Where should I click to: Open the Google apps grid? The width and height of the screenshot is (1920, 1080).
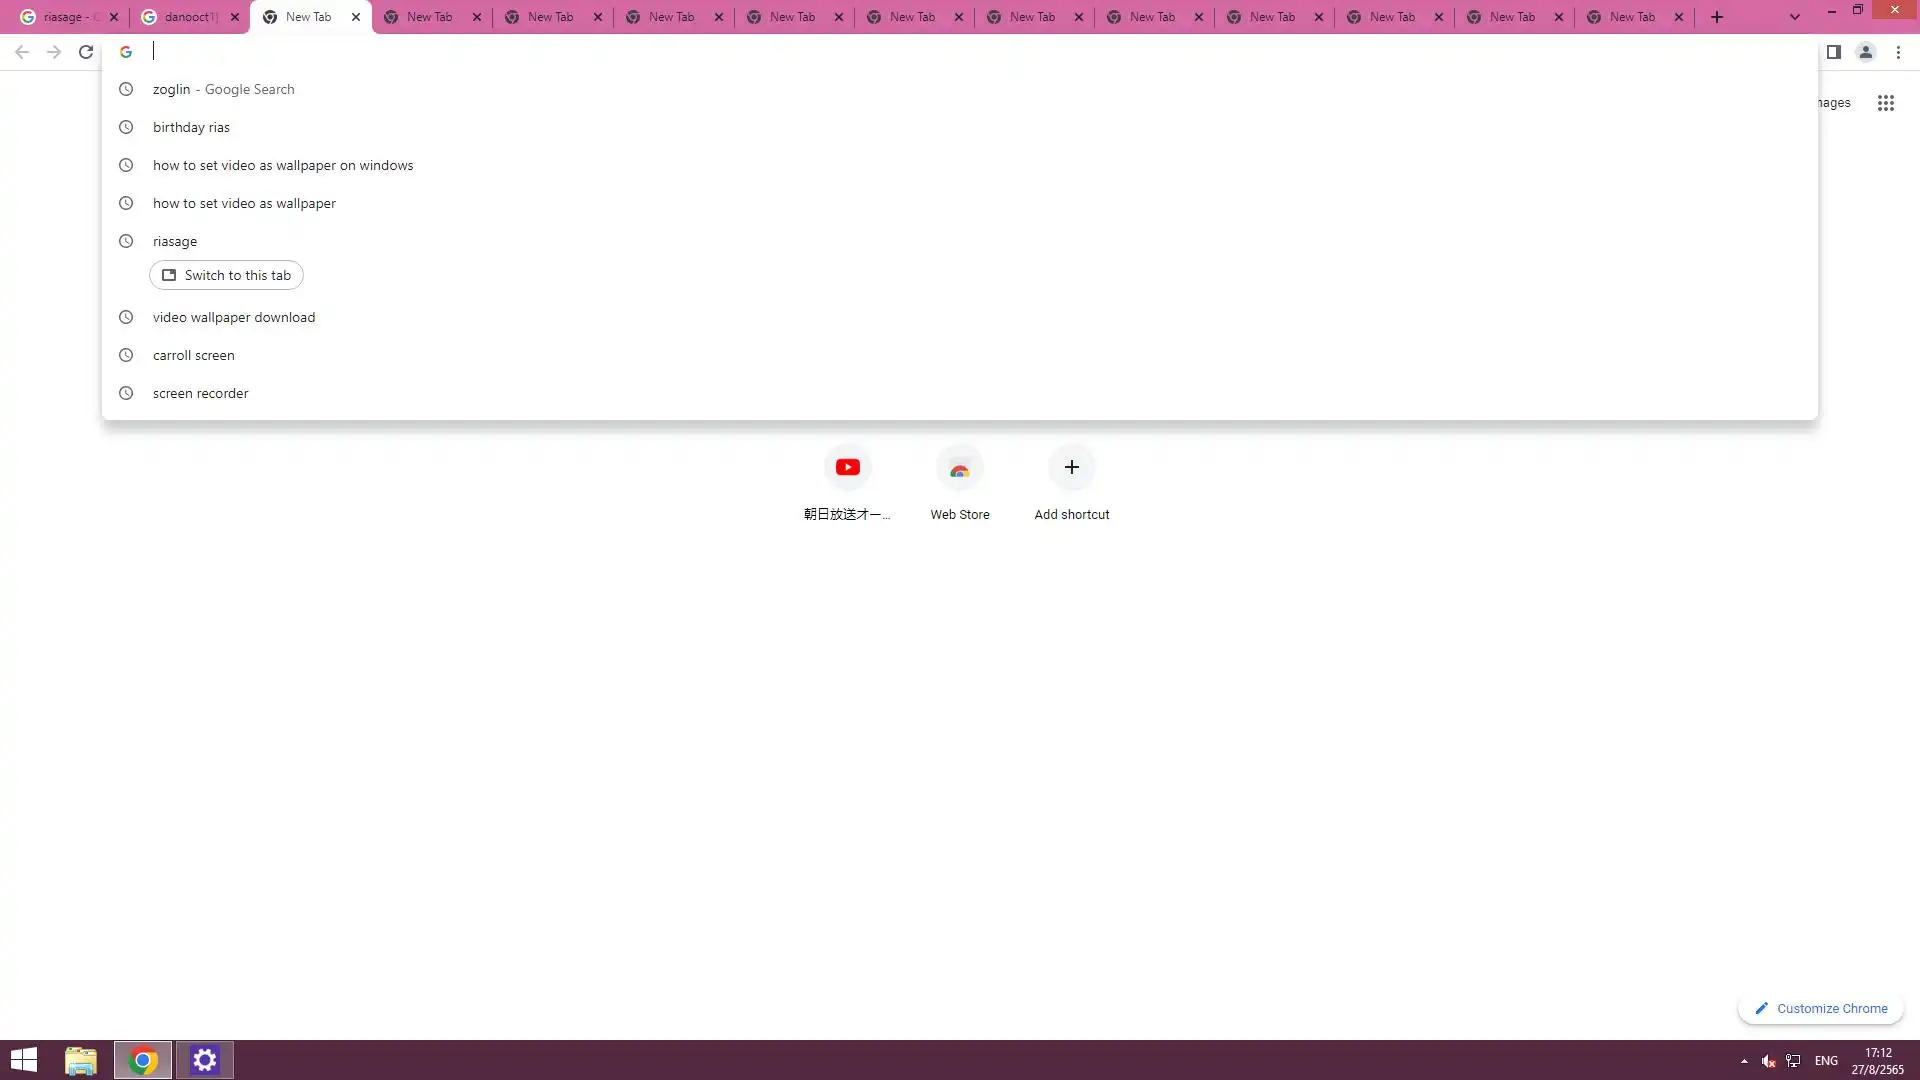point(1885,103)
